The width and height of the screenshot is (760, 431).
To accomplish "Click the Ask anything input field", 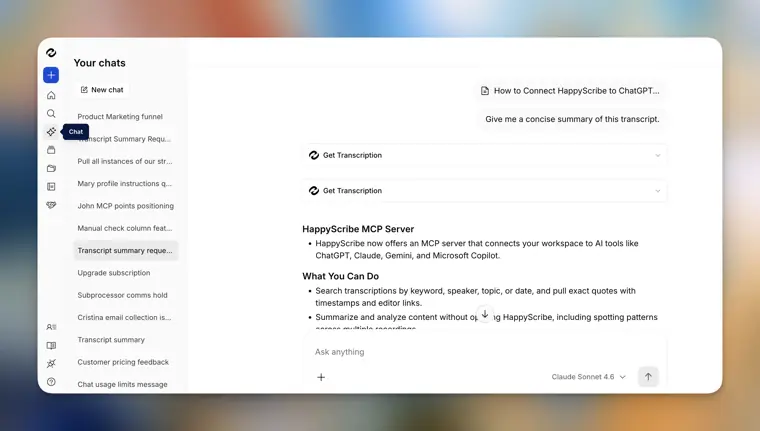I will [485, 352].
